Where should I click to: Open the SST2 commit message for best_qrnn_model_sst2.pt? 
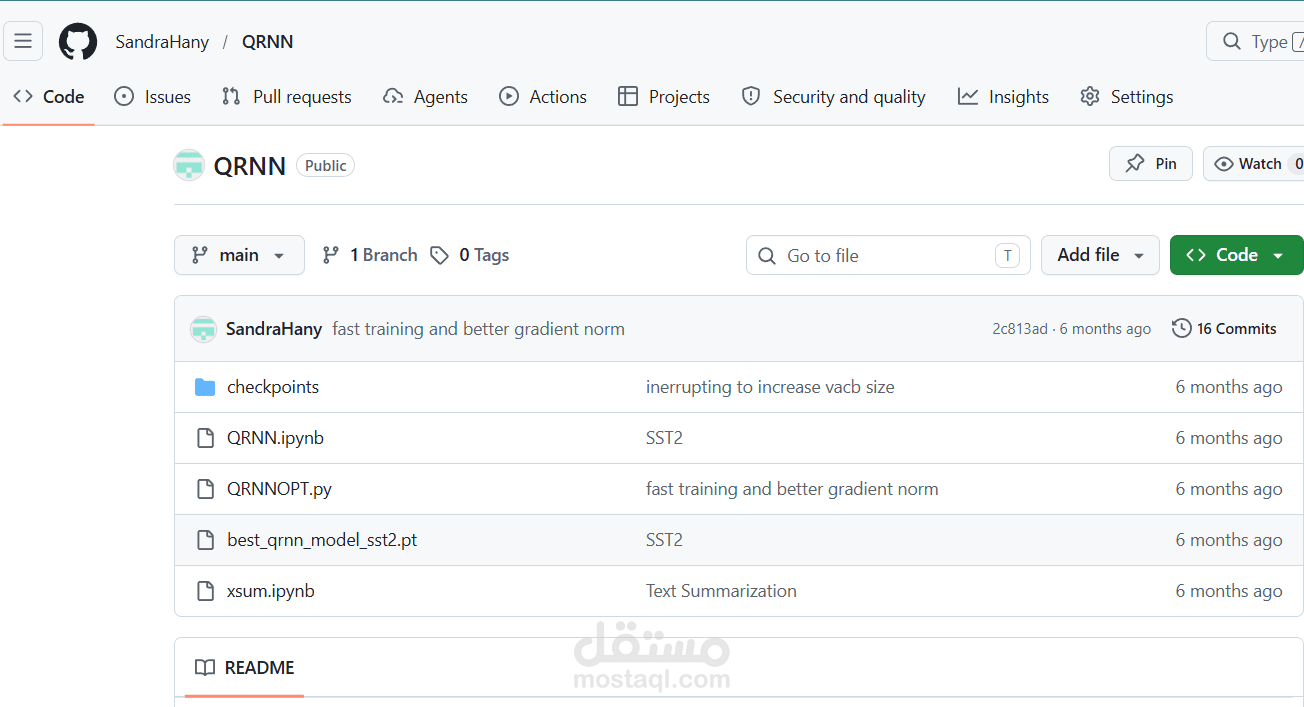pyautogui.click(x=664, y=540)
